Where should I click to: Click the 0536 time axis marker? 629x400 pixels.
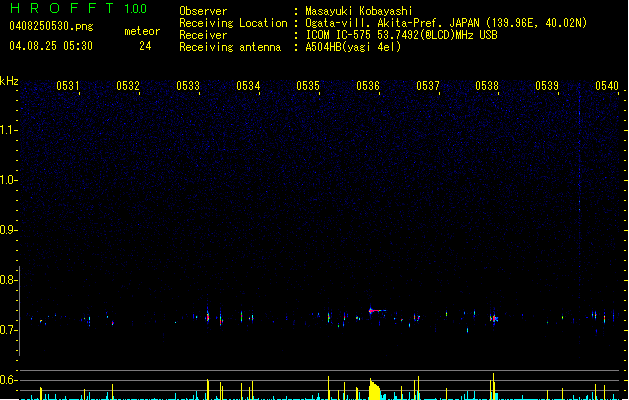368,86
